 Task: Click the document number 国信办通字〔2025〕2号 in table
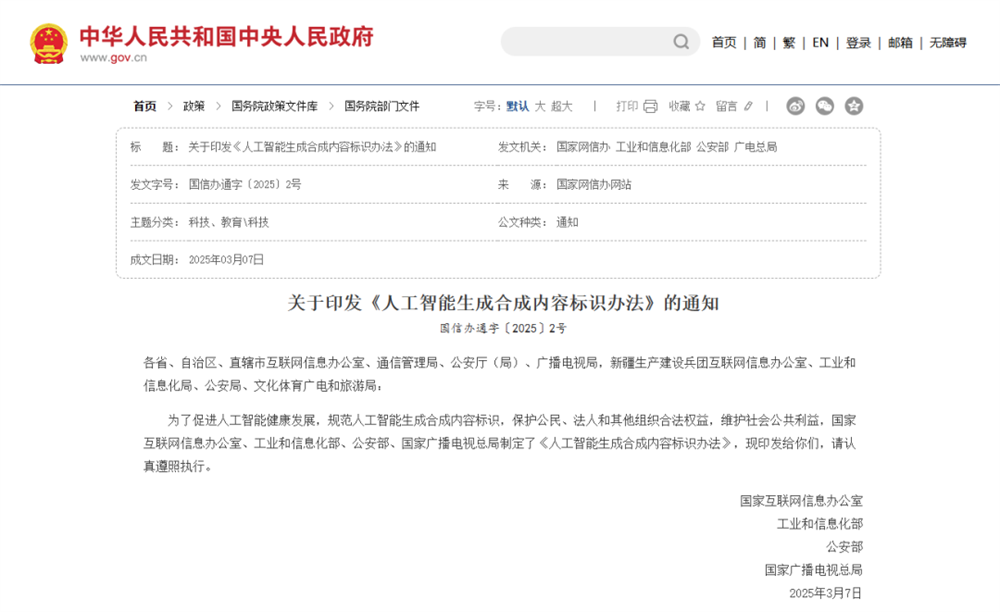point(245,184)
